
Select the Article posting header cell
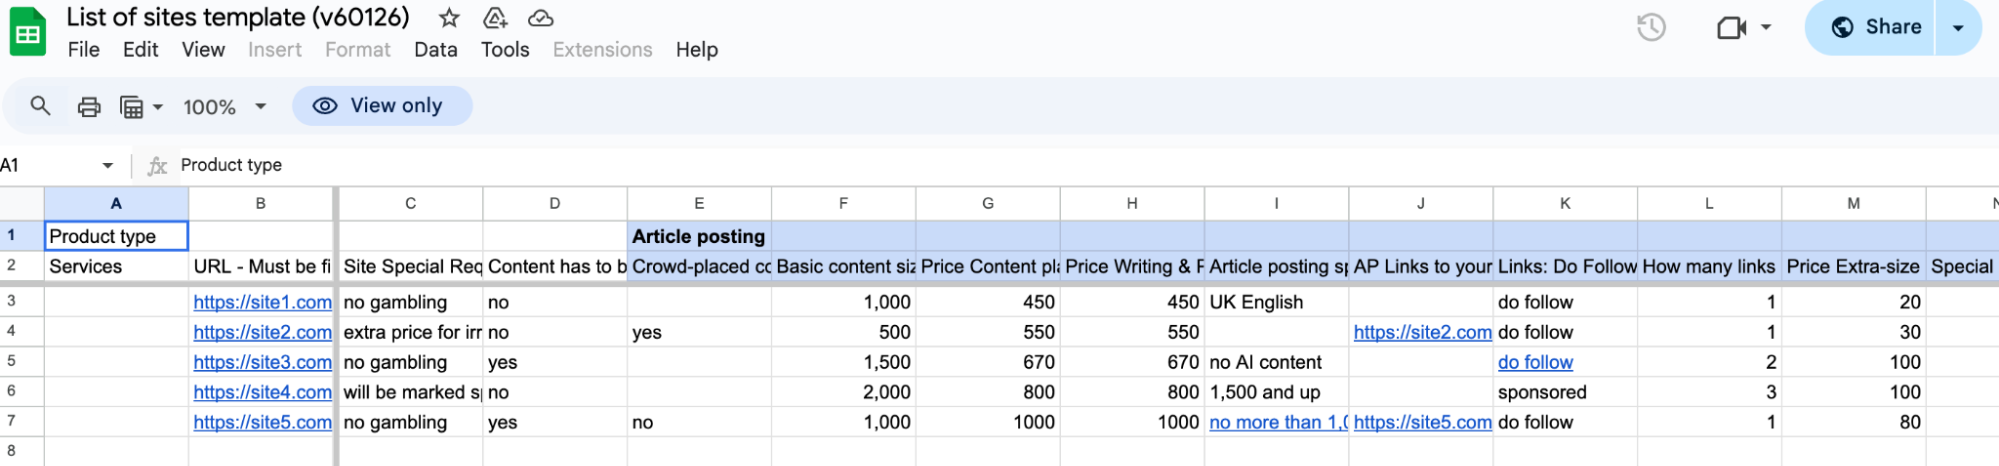699,236
